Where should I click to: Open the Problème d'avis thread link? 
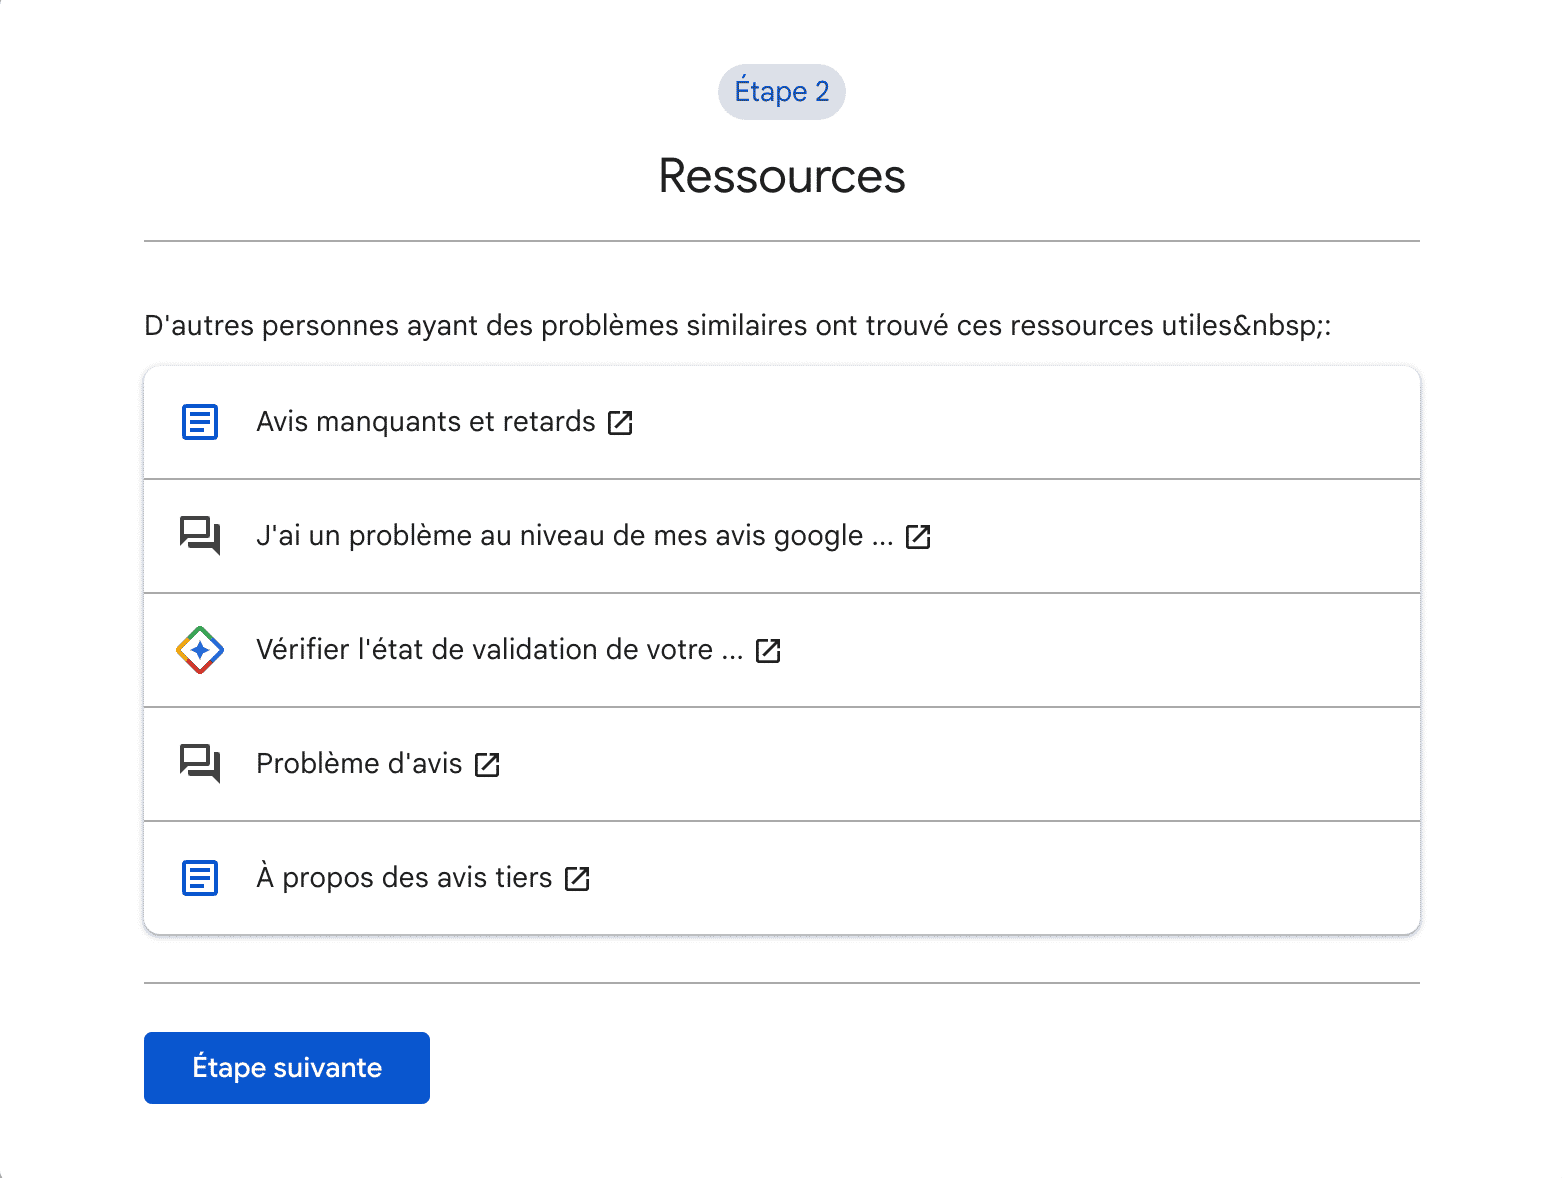[359, 764]
